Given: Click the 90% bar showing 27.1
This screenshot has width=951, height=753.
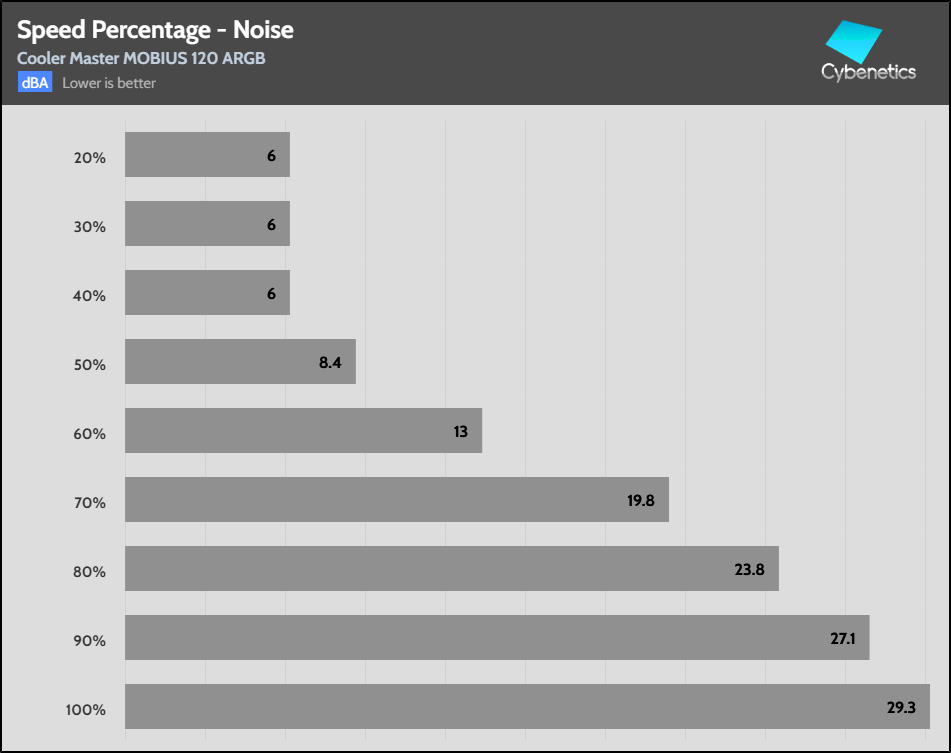Looking at the screenshot, I should [x=497, y=638].
